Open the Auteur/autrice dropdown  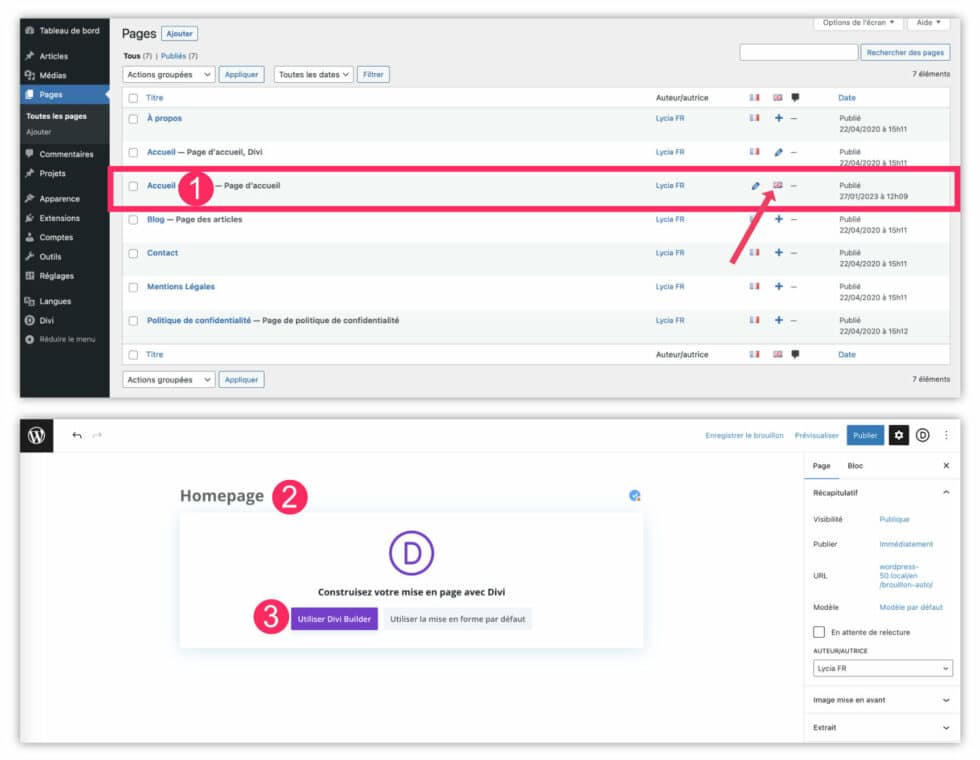pos(882,667)
